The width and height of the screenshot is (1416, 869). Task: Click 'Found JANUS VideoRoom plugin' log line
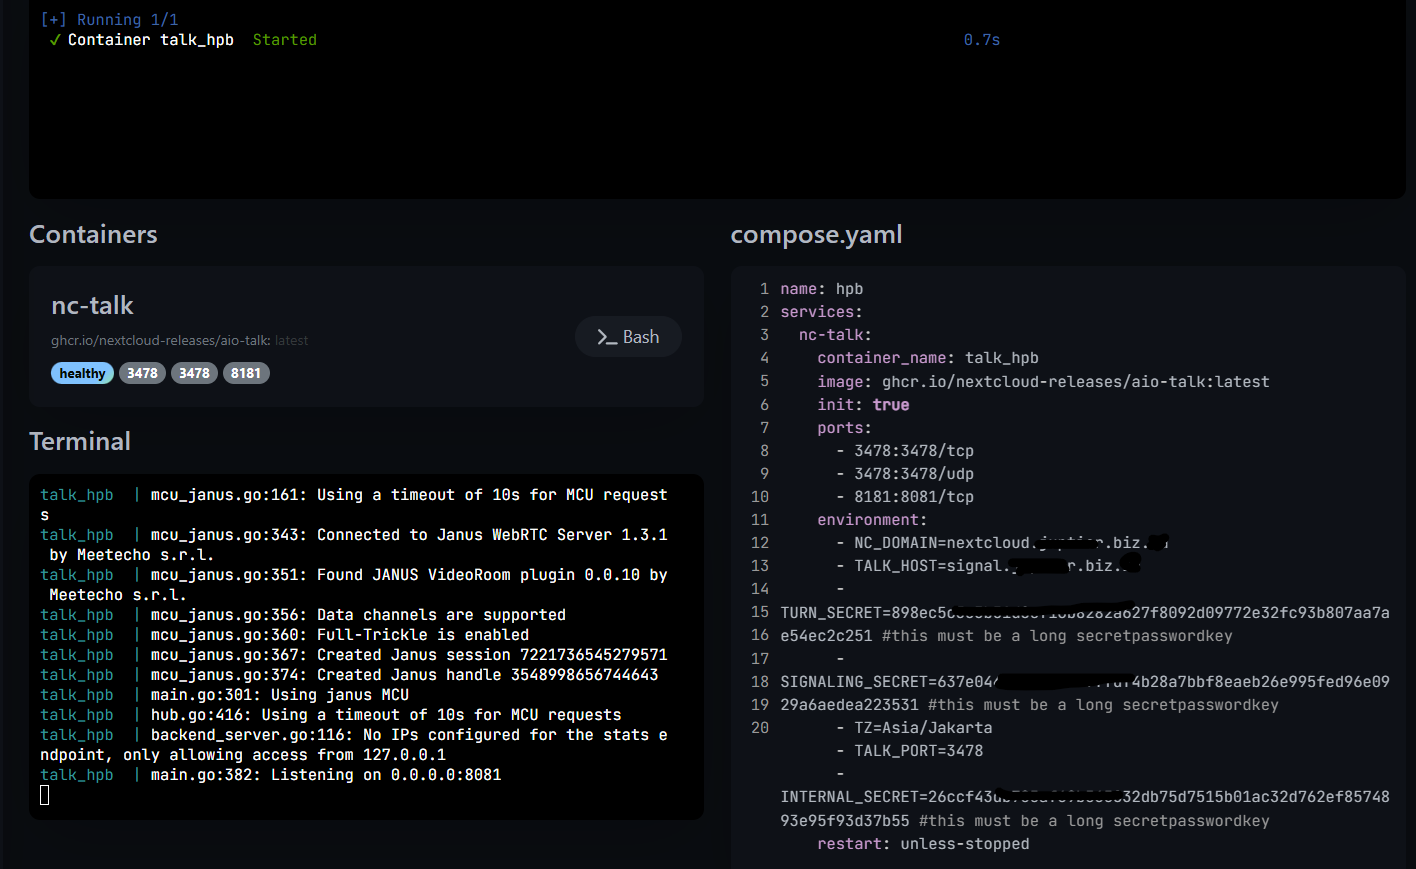[x=354, y=585]
